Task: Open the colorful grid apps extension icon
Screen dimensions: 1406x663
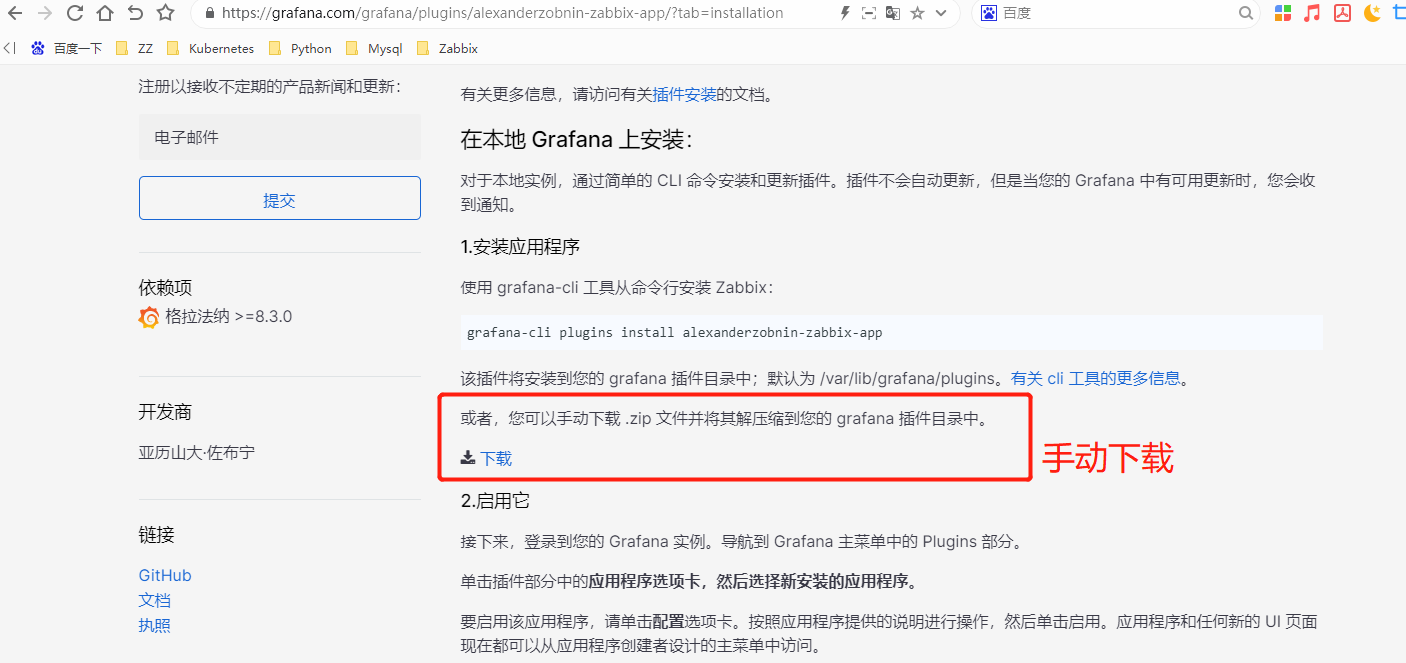Action: (x=1283, y=13)
